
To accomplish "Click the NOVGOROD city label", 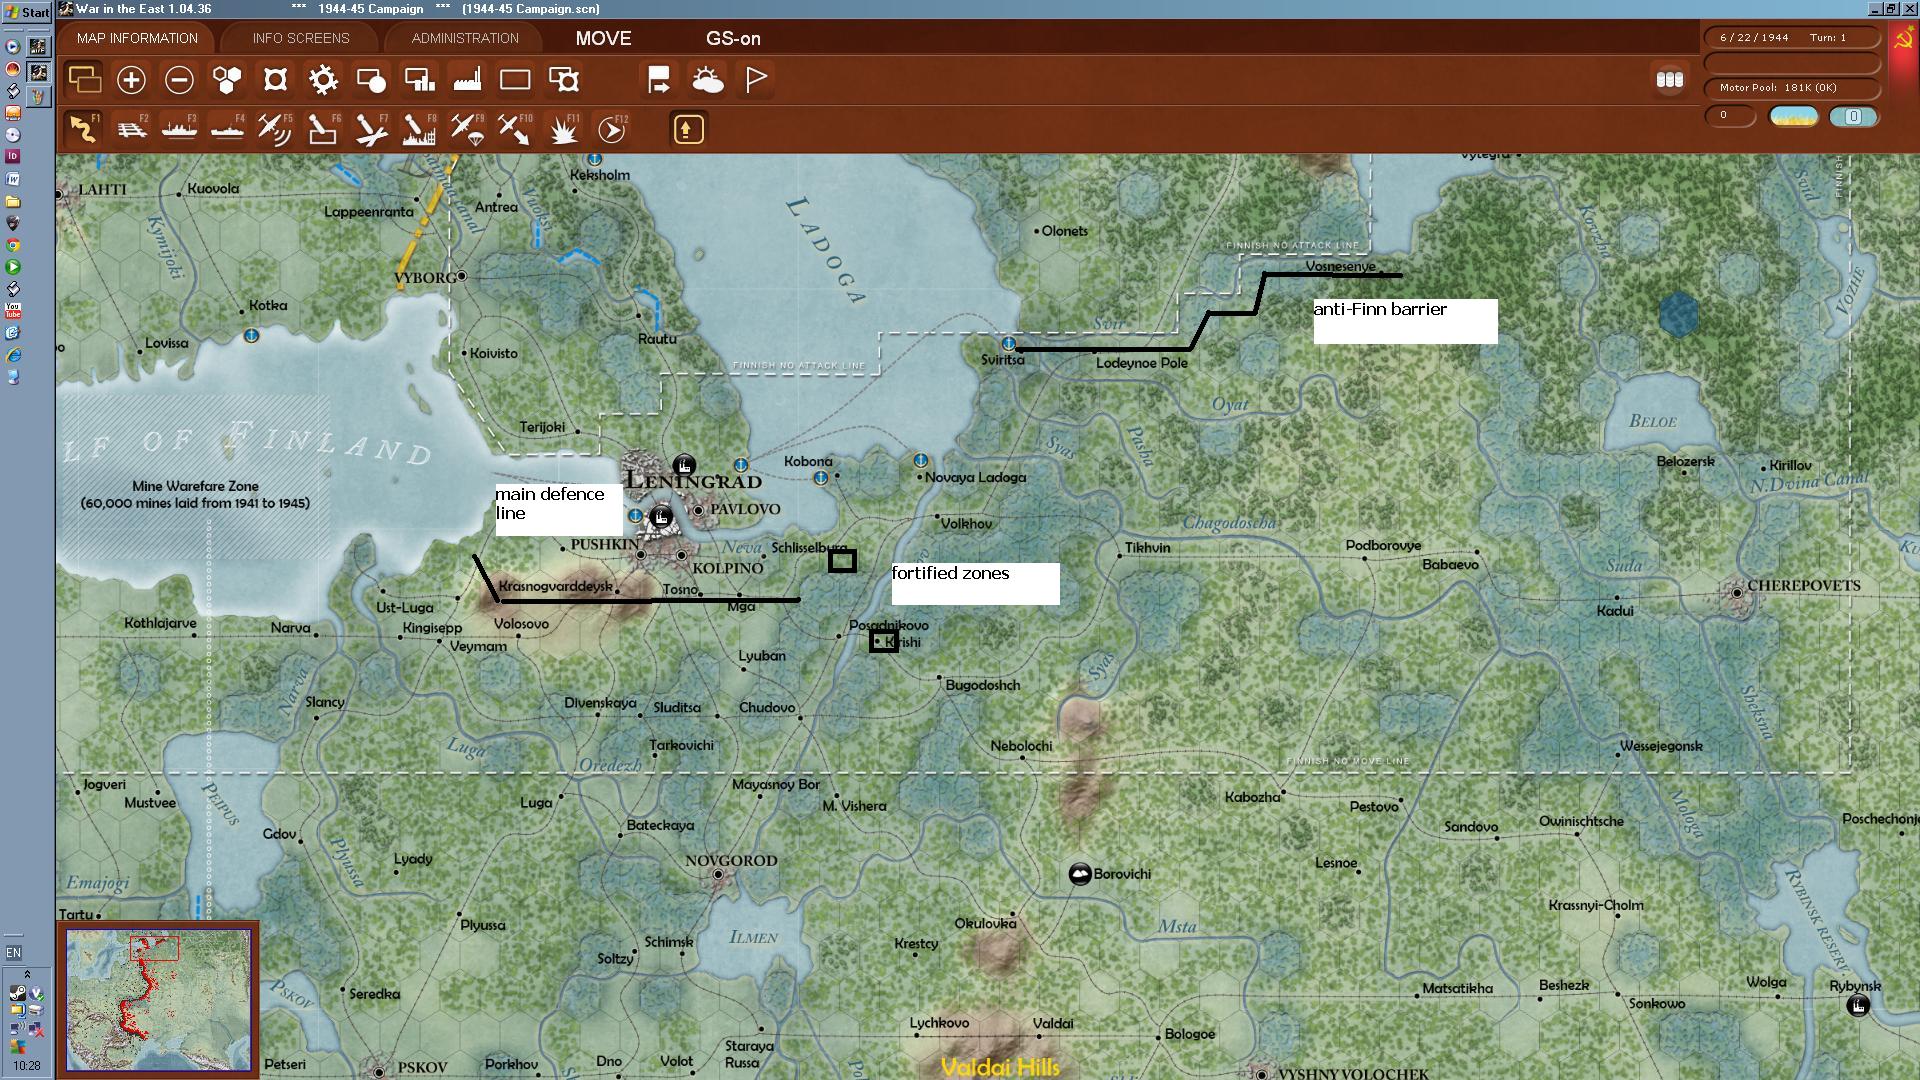I will click(731, 860).
